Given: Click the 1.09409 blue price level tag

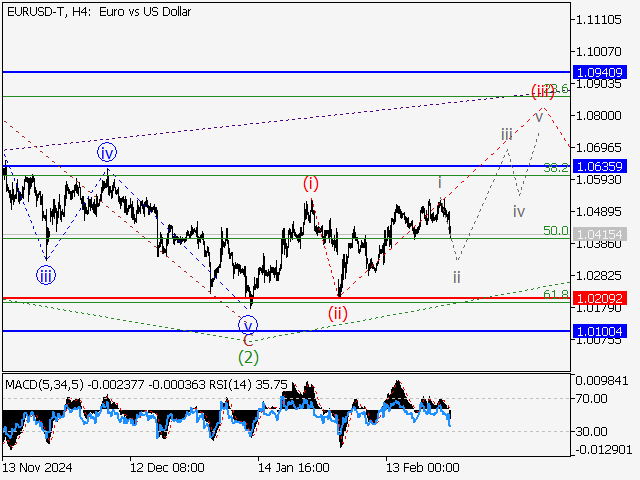Looking at the screenshot, I should pyautogui.click(x=599, y=72).
